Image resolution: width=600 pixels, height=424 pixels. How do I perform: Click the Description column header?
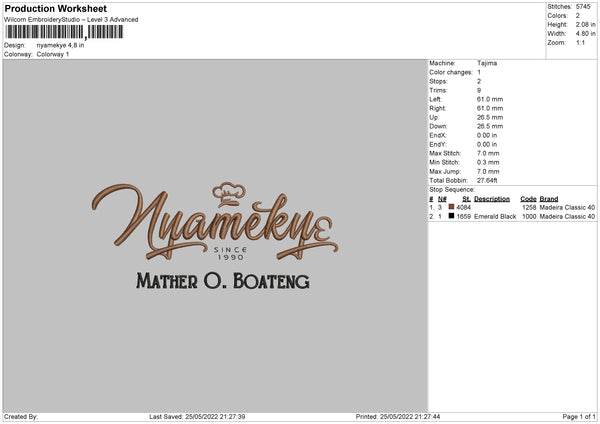492,199
